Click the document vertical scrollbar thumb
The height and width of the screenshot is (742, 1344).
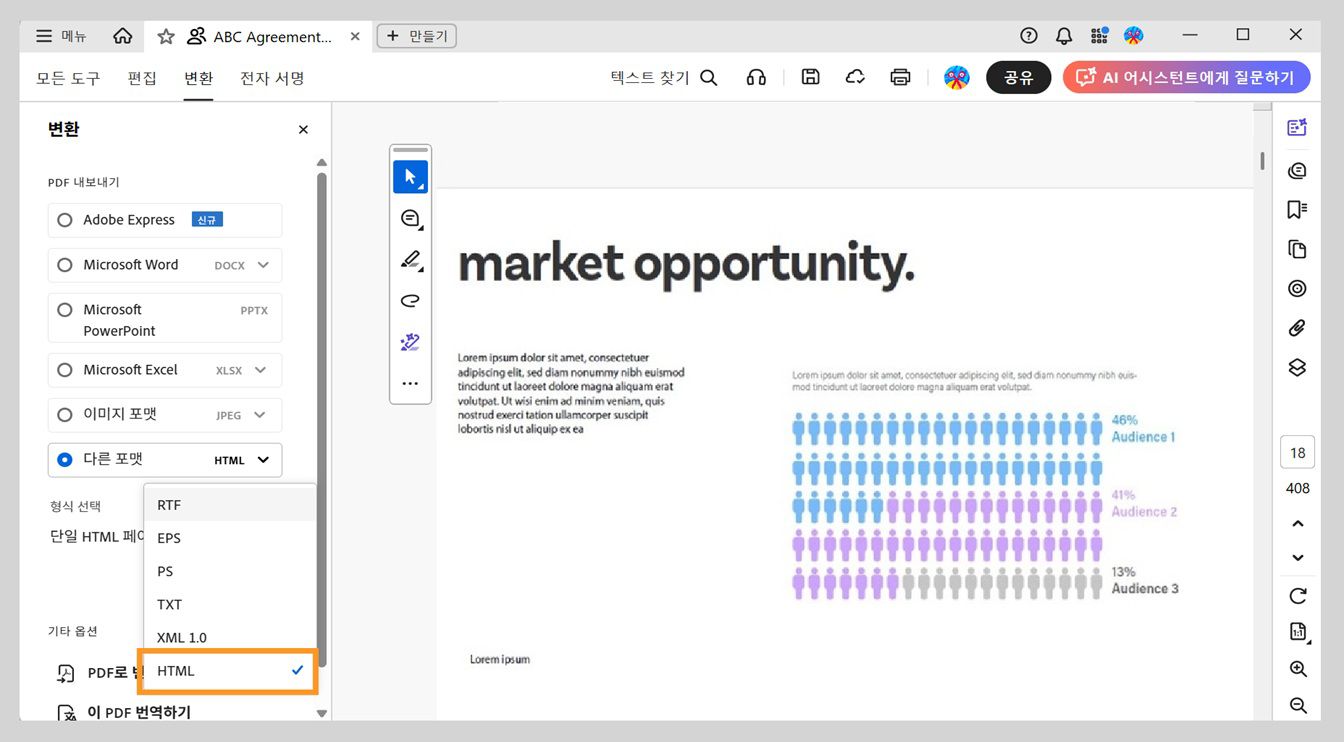click(1263, 161)
